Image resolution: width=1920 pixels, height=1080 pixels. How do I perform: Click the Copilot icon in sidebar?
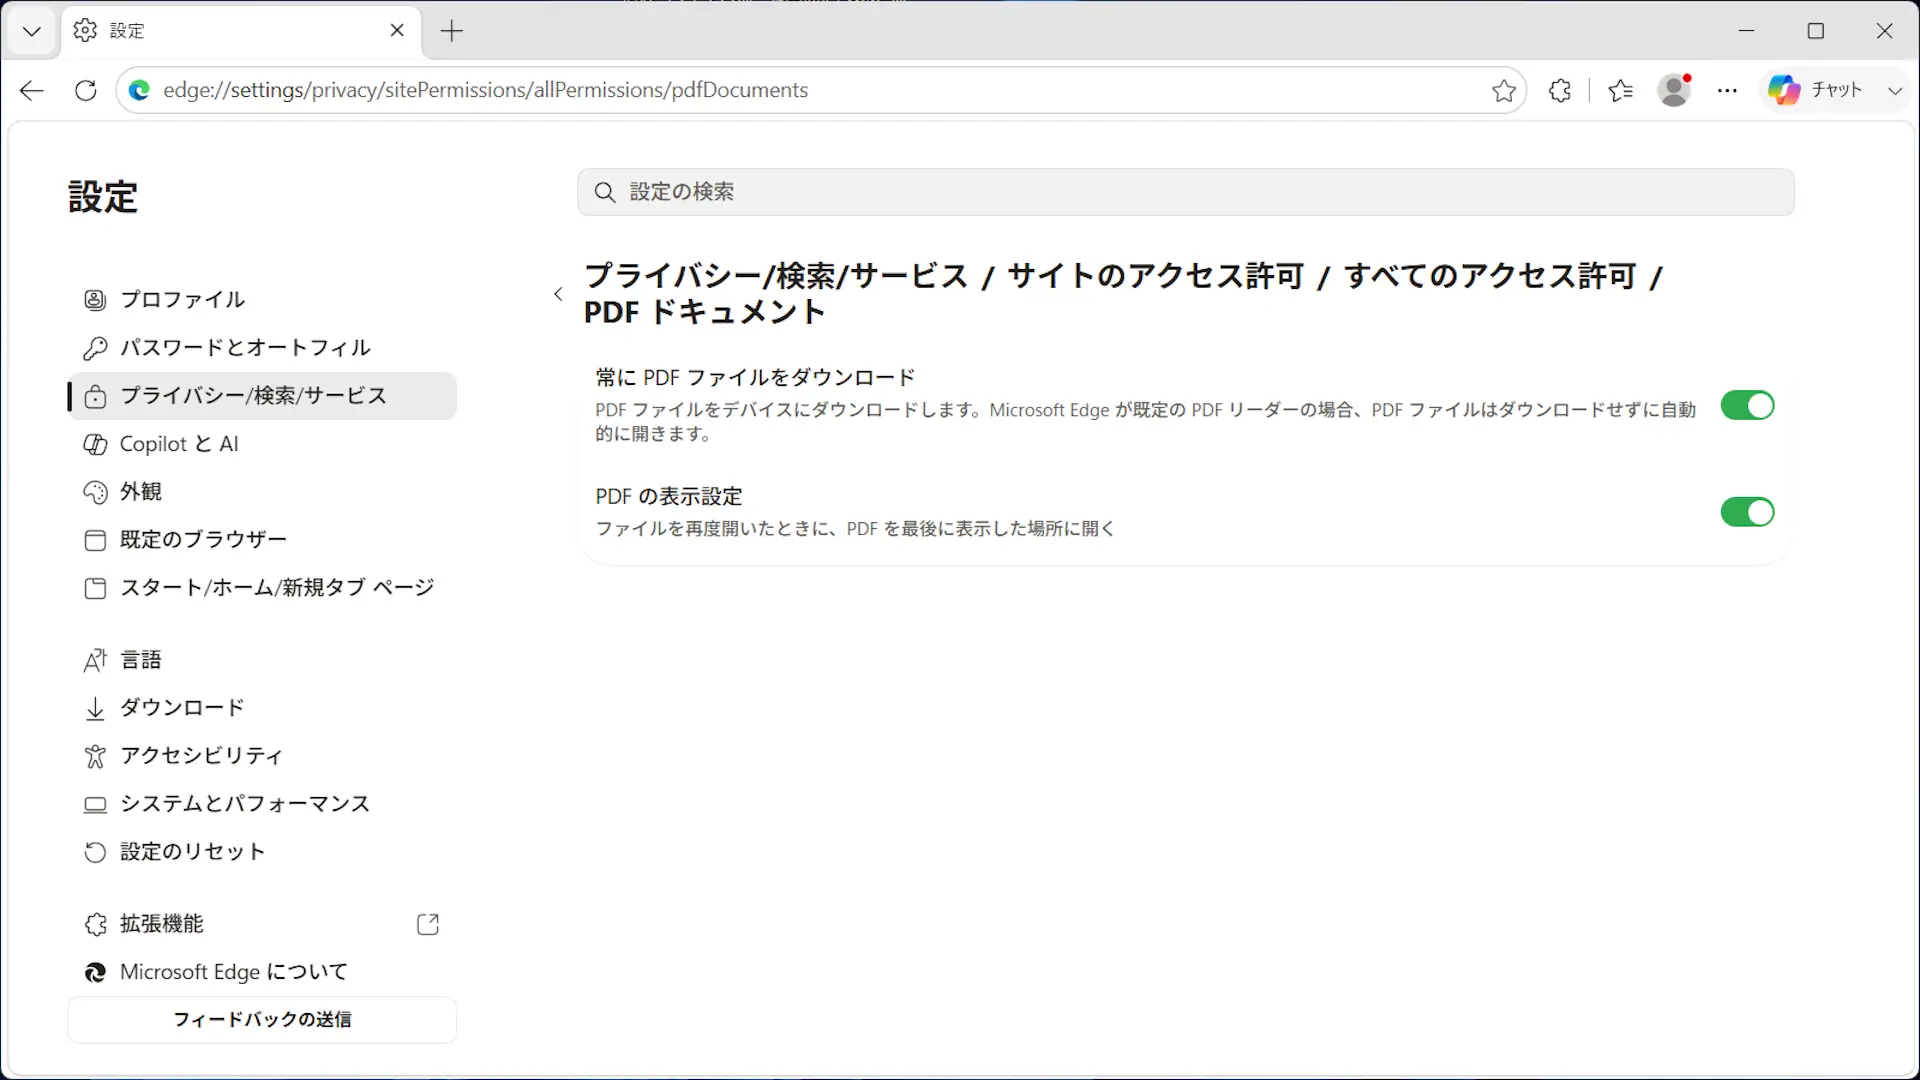[x=95, y=444]
